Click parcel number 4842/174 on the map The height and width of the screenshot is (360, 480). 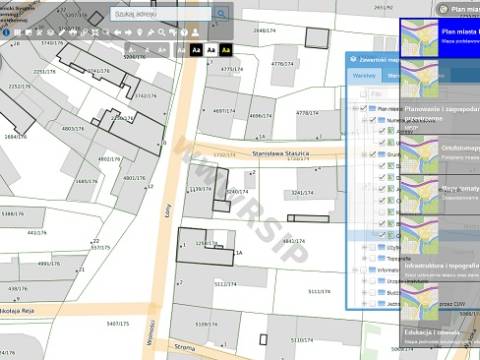tap(294, 241)
